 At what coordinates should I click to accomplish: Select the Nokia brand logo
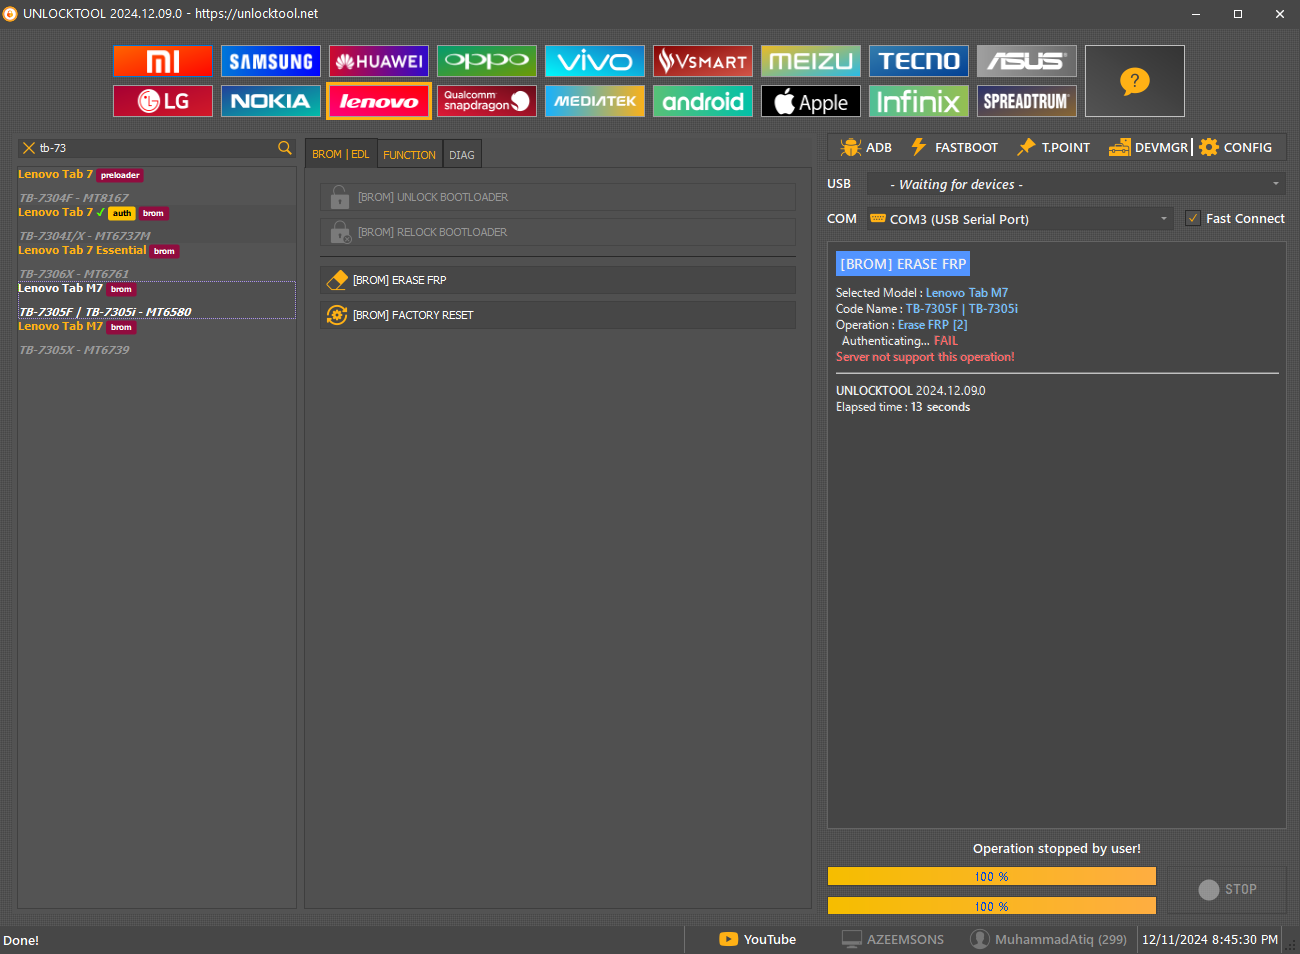pos(271,101)
